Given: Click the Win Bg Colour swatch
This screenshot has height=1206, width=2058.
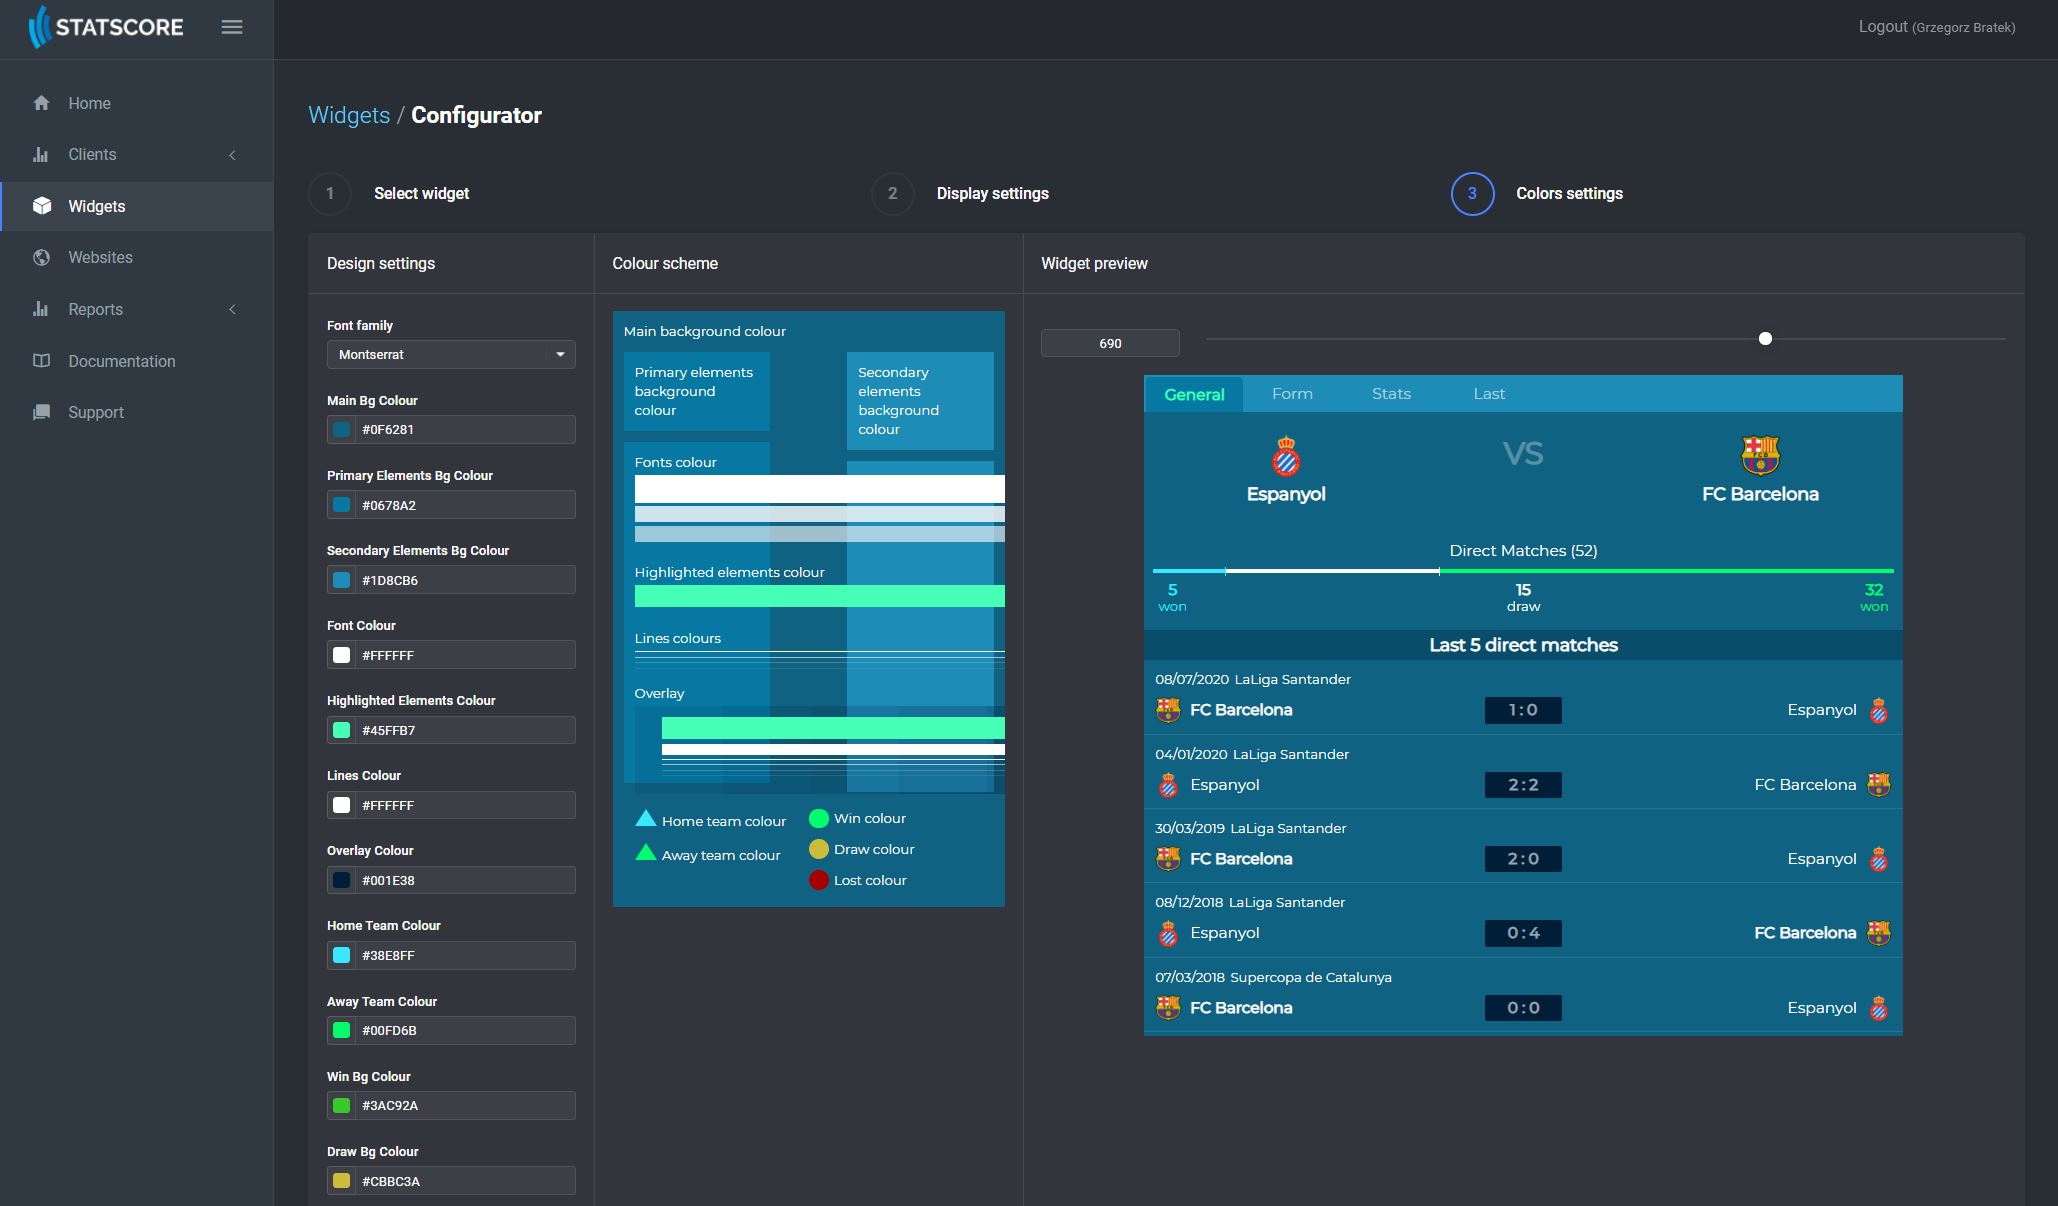Looking at the screenshot, I should click(342, 1106).
